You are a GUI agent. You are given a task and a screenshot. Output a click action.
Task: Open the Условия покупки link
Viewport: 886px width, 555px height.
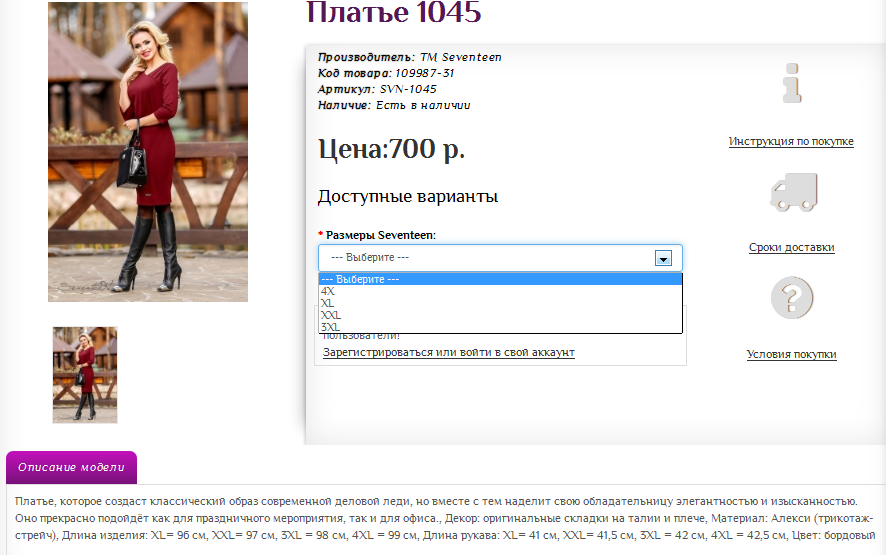click(791, 354)
